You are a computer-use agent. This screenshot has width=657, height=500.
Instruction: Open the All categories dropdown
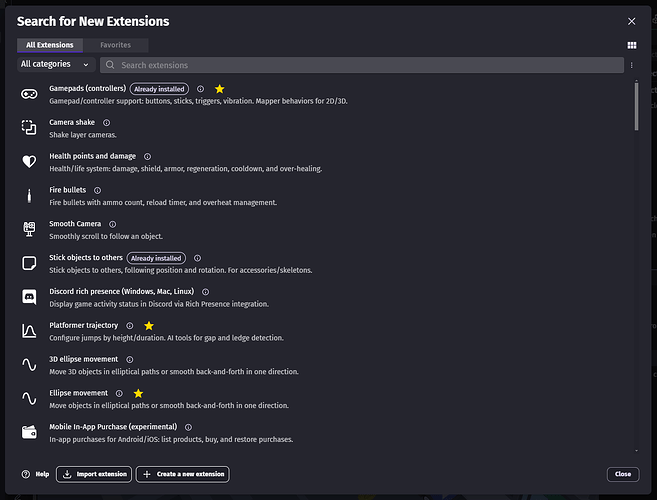pyautogui.click(x=56, y=64)
